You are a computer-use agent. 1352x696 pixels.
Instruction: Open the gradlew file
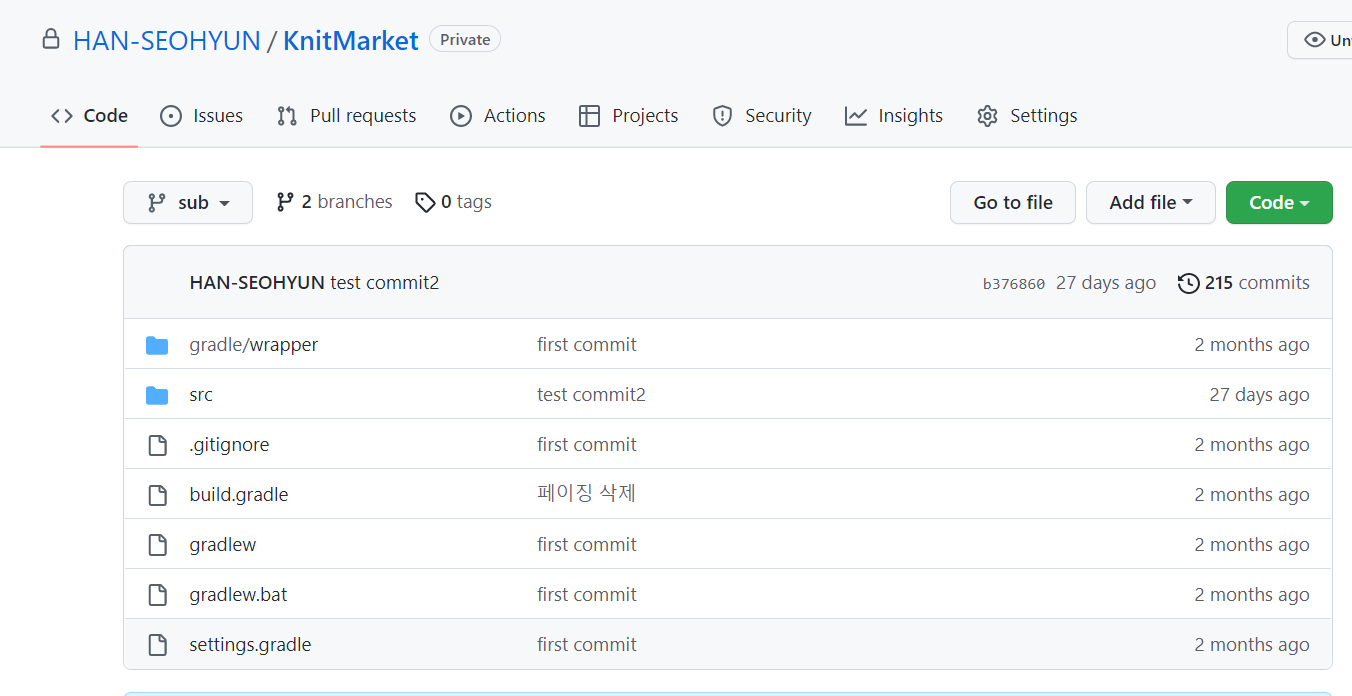tap(223, 545)
